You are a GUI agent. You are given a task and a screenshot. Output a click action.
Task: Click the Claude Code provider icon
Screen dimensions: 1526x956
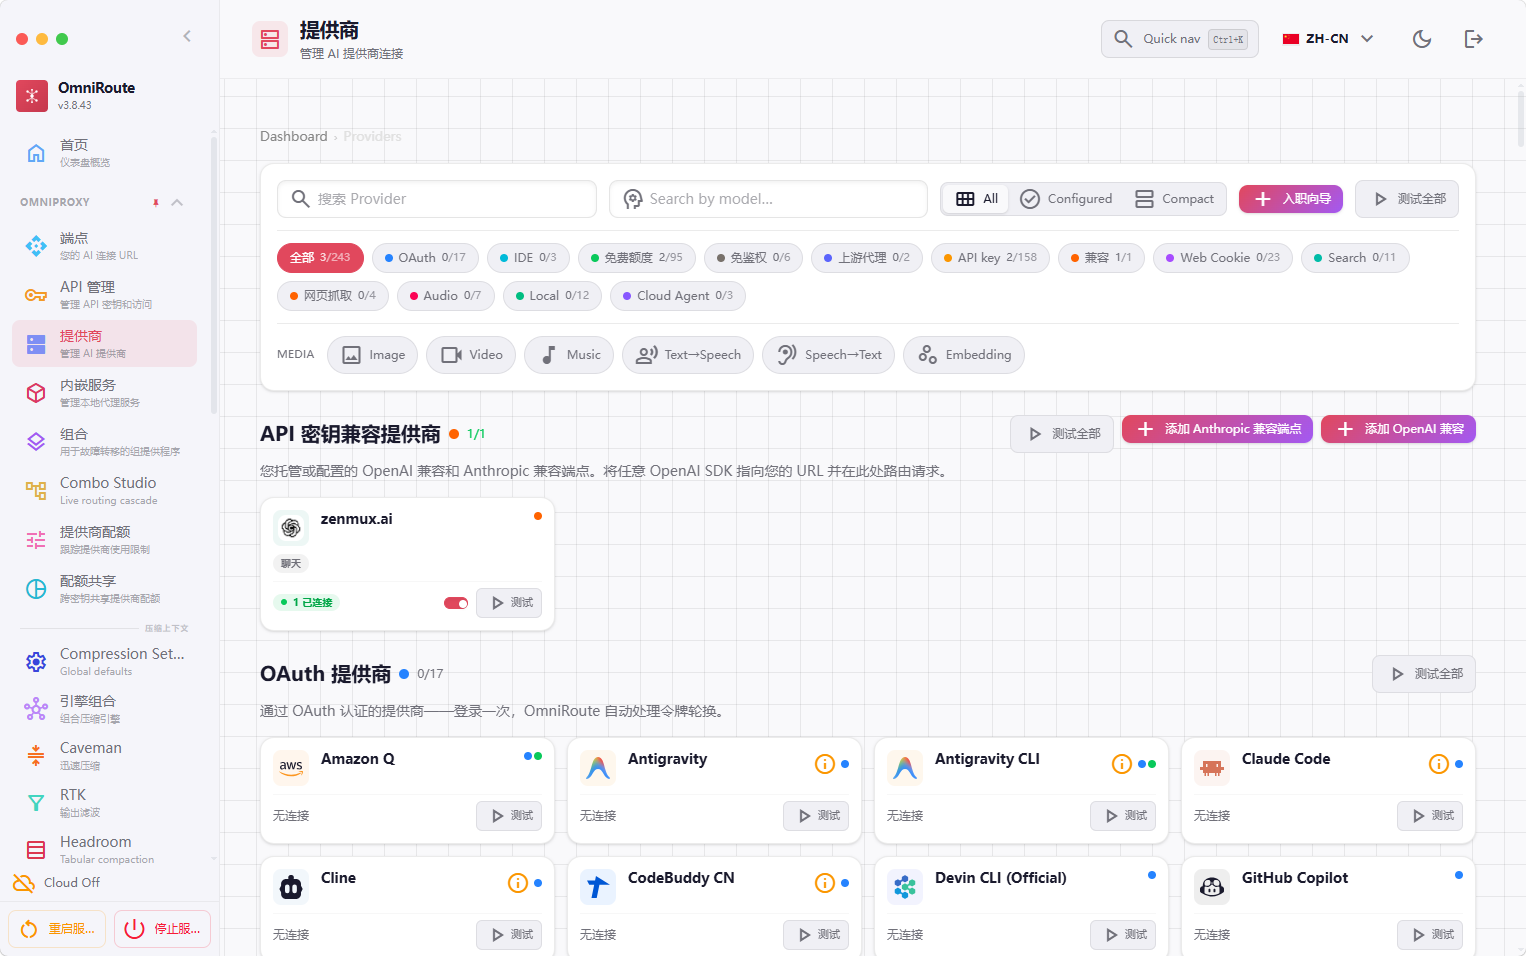(x=1212, y=768)
